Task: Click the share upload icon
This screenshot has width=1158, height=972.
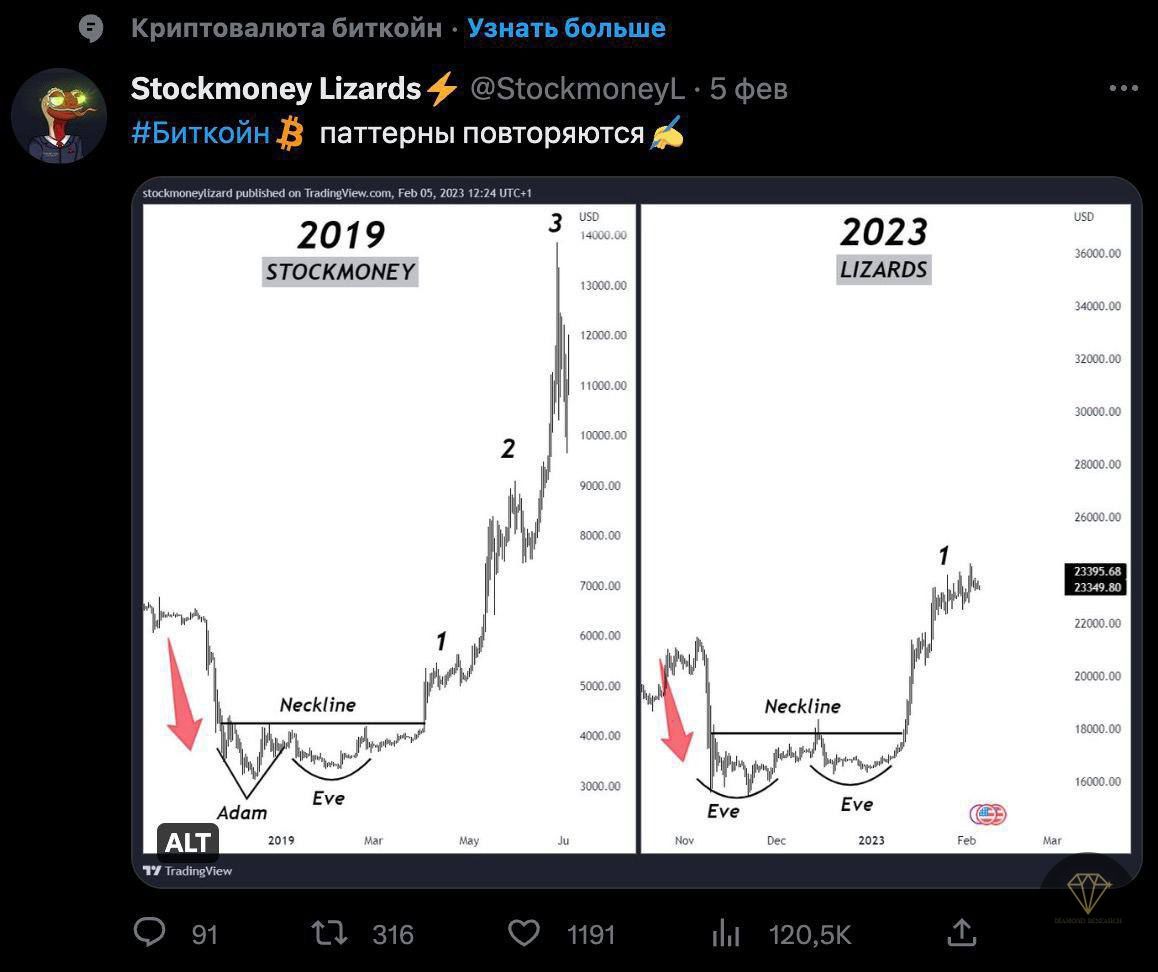Action: click(x=961, y=932)
